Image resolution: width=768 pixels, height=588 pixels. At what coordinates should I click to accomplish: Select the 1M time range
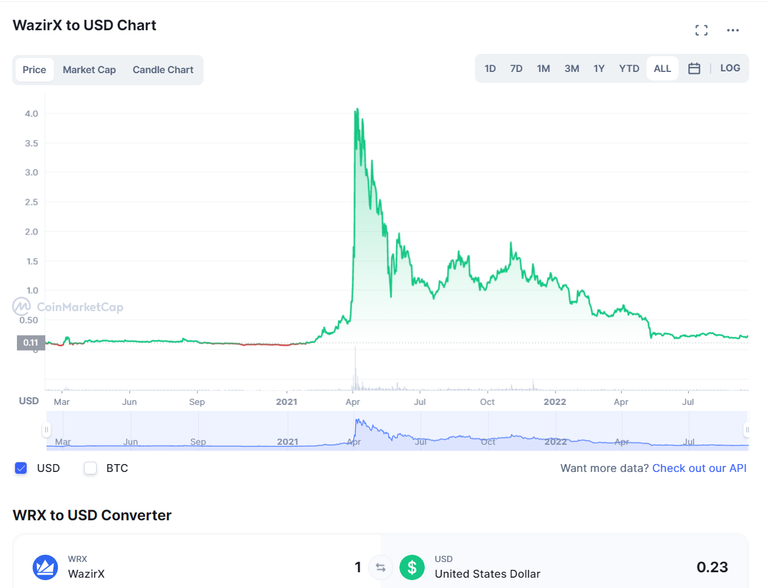point(543,69)
